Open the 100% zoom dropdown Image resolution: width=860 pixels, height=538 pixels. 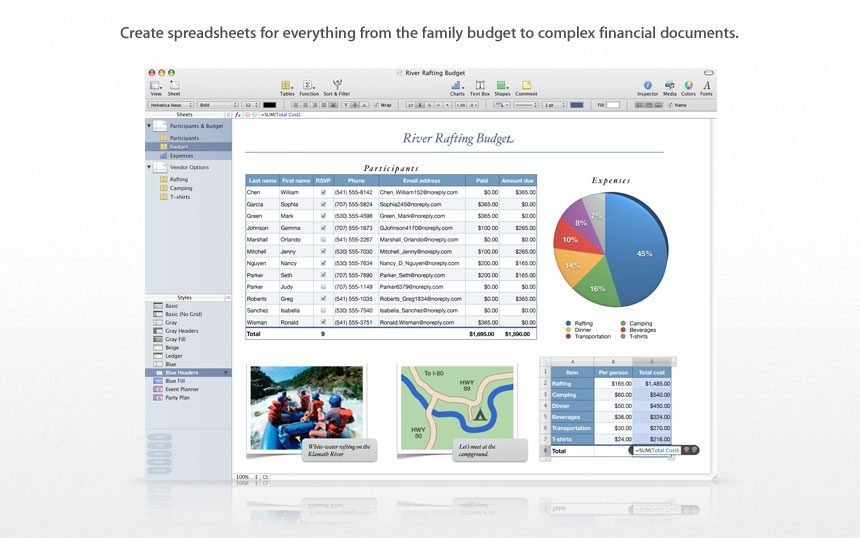[x=247, y=477]
